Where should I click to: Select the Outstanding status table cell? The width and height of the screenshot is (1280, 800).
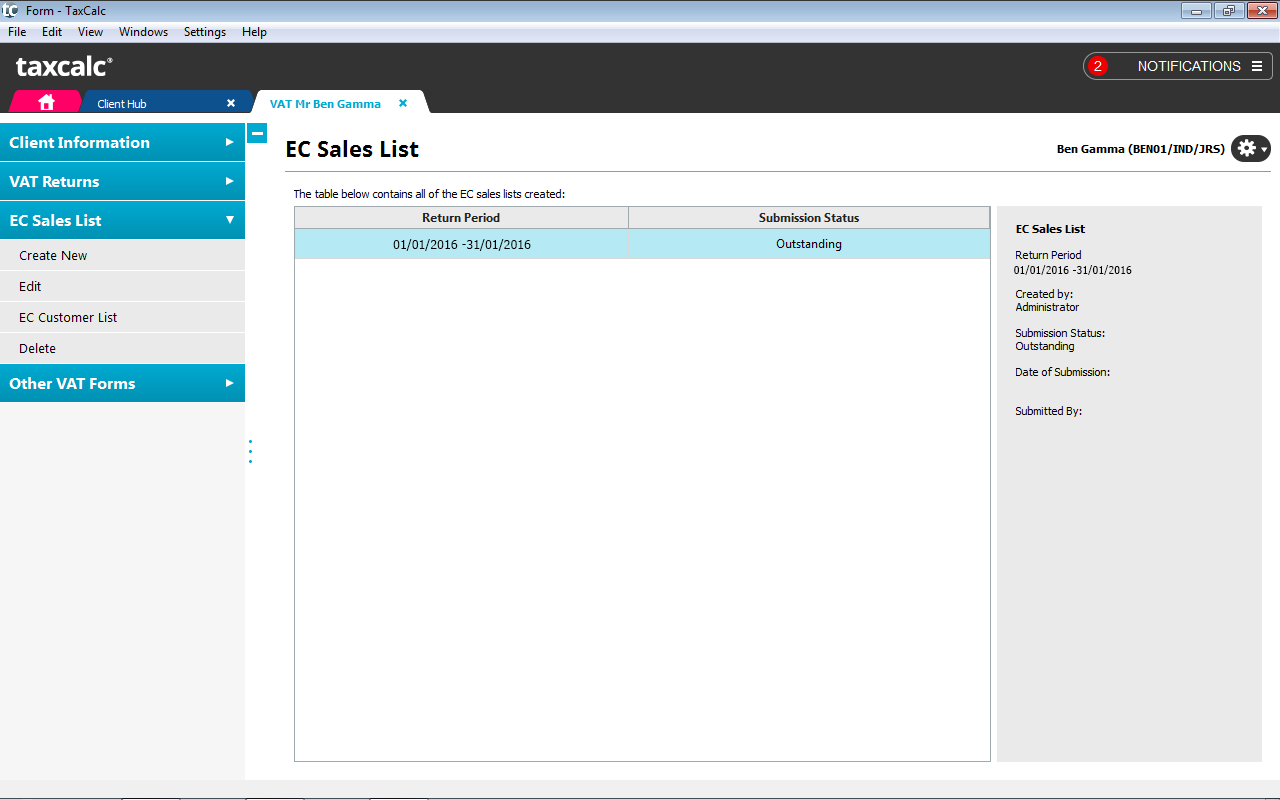(809, 244)
